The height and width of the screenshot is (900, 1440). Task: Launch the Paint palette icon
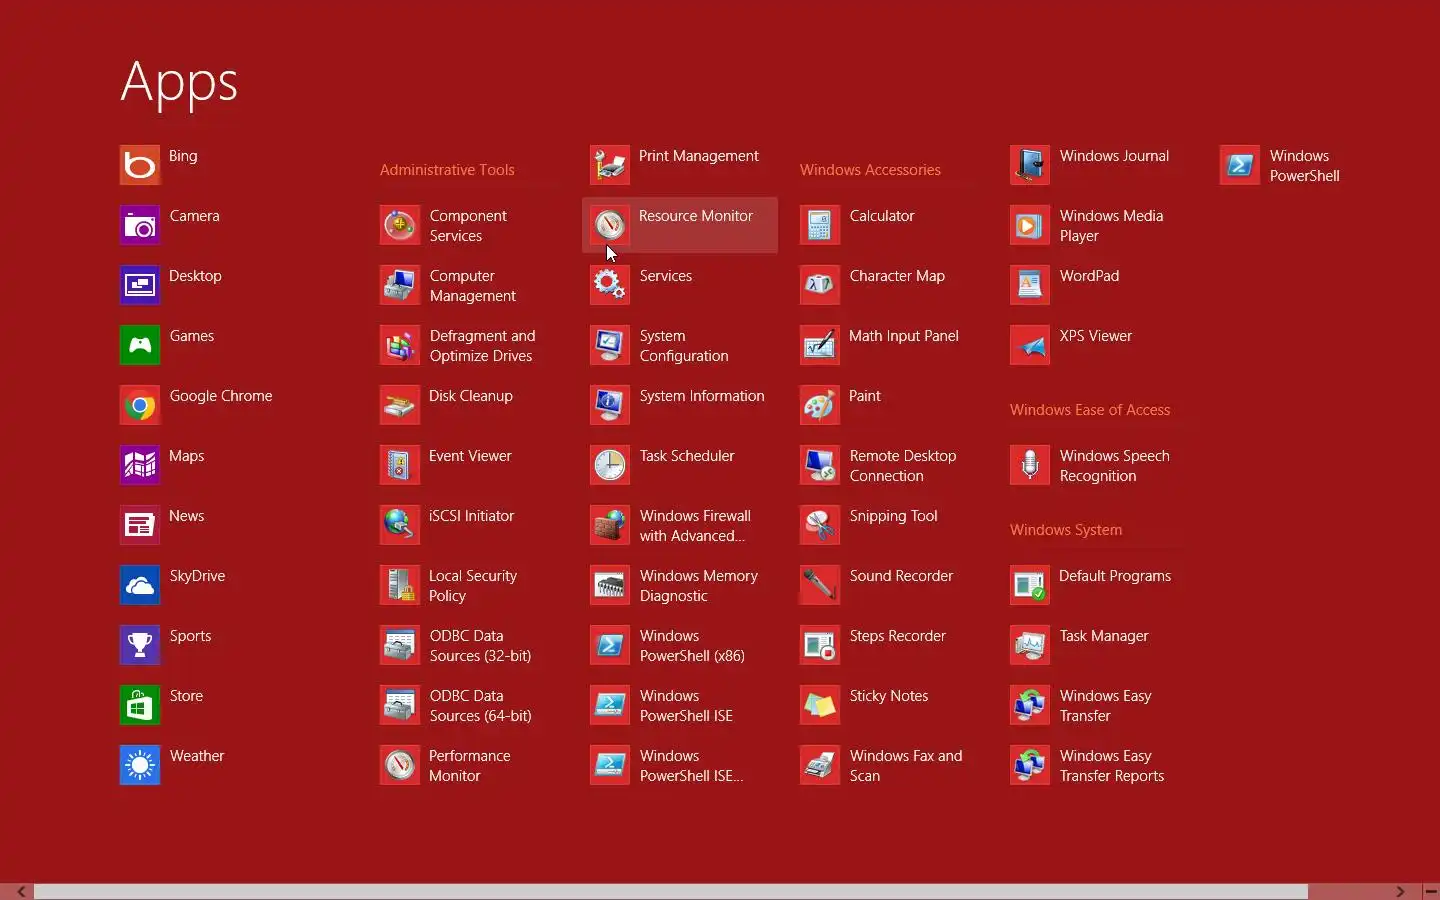[820, 405]
